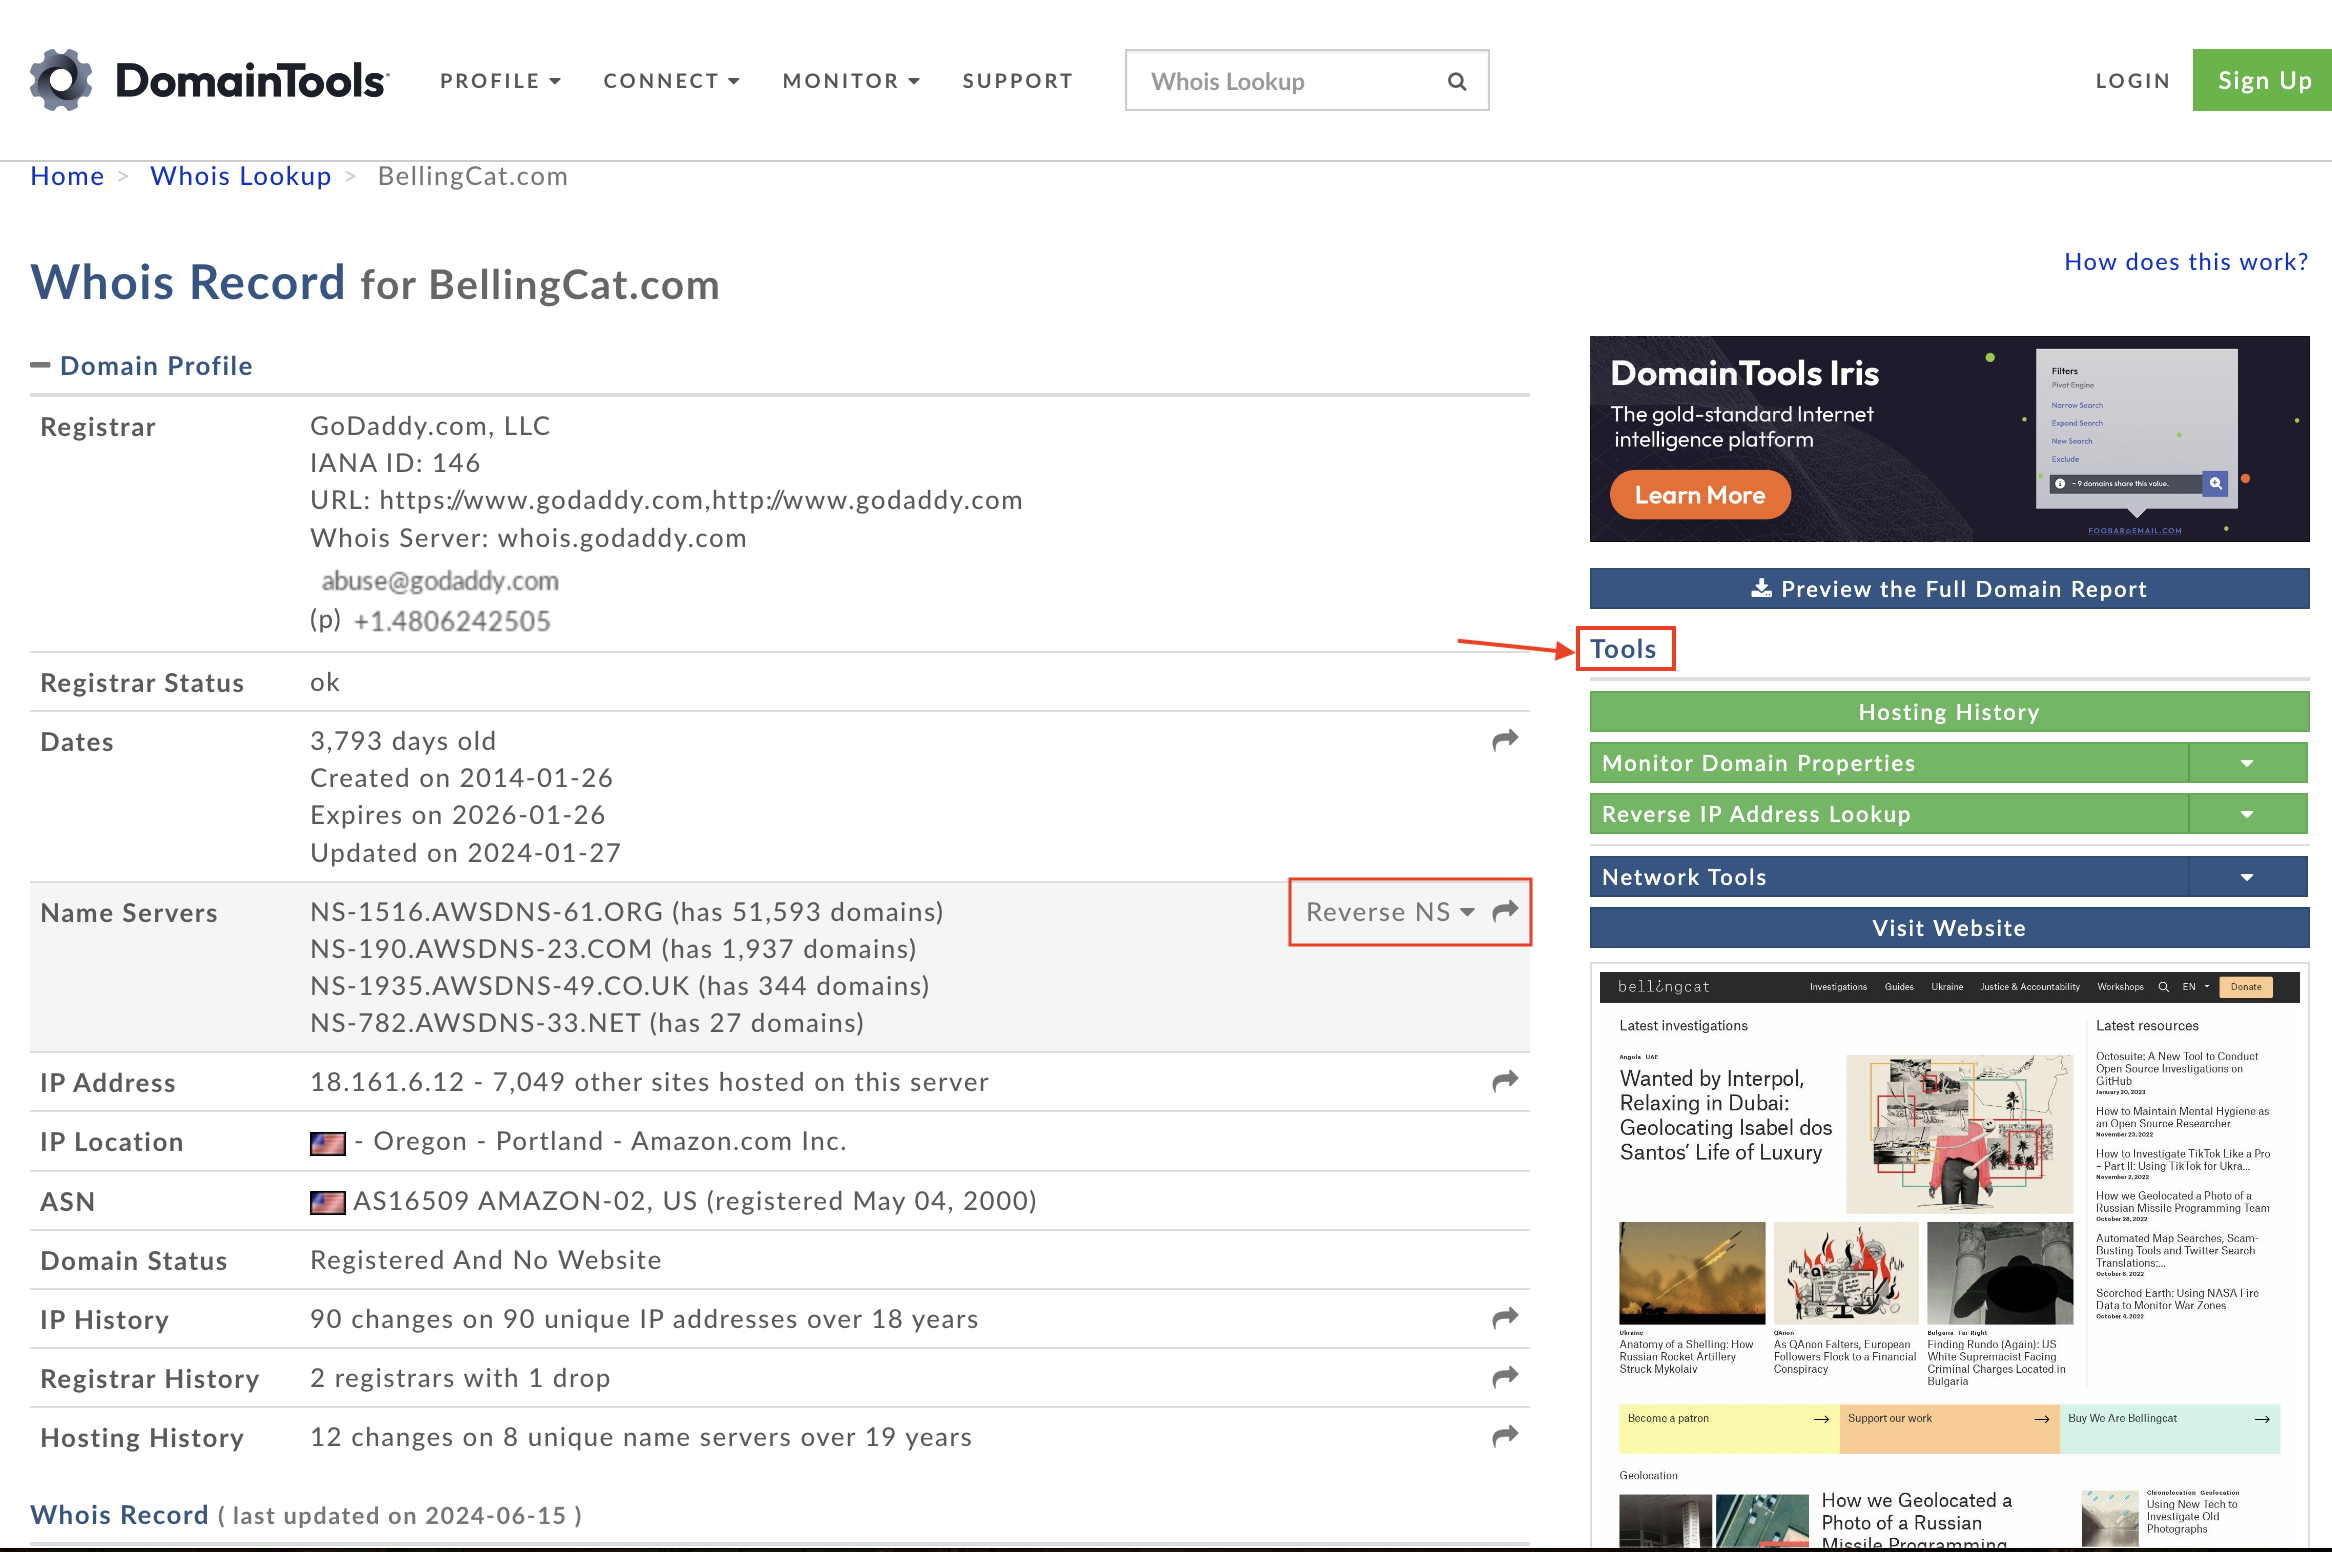The height and width of the screenshot is (1552, 2332).
Task: Open the CONNECT menu
Action: point(671,81)
